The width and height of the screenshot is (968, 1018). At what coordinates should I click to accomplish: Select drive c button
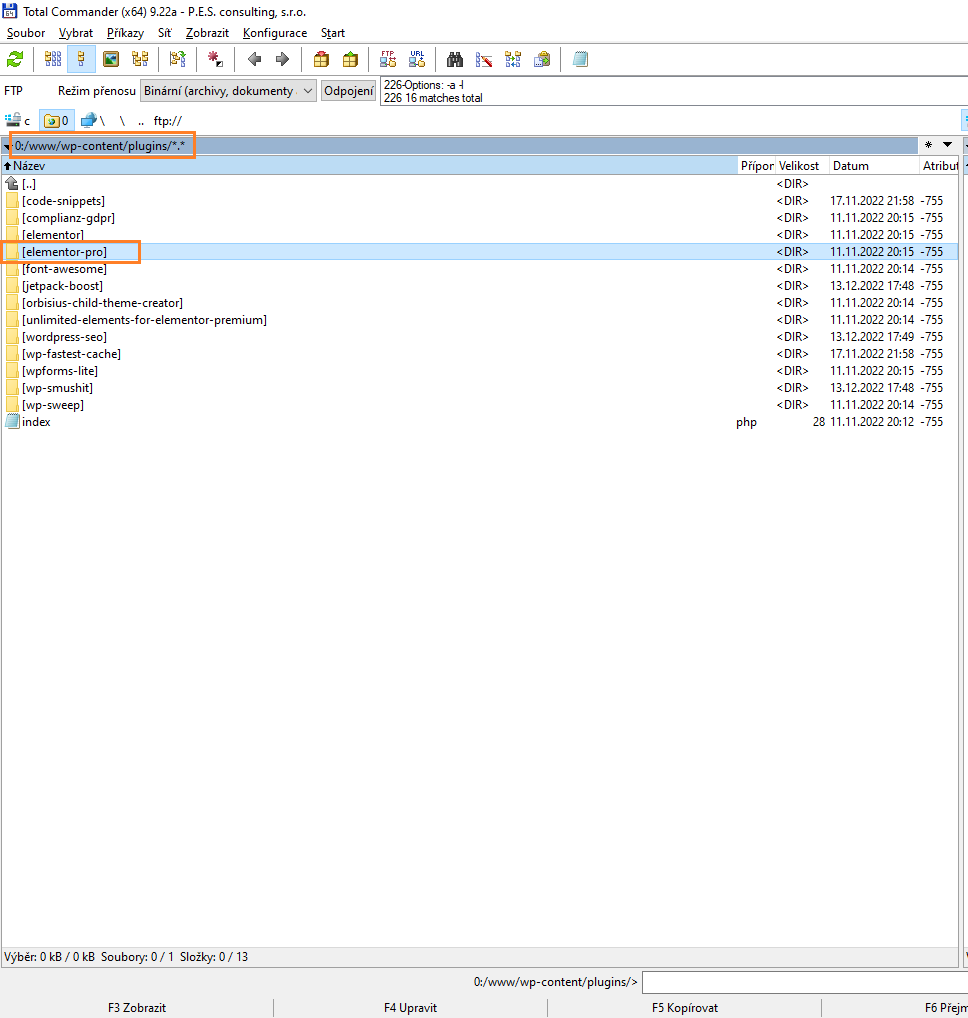18,121
